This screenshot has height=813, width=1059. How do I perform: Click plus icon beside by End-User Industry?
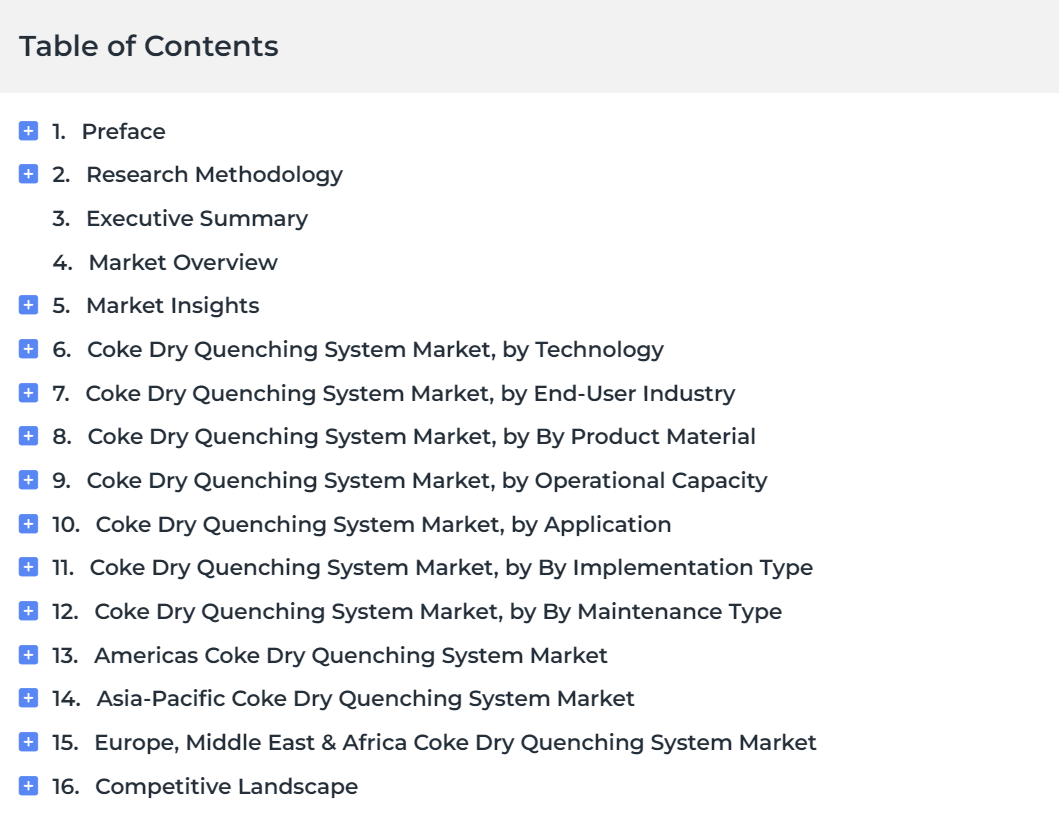click(x=28, y=392)
